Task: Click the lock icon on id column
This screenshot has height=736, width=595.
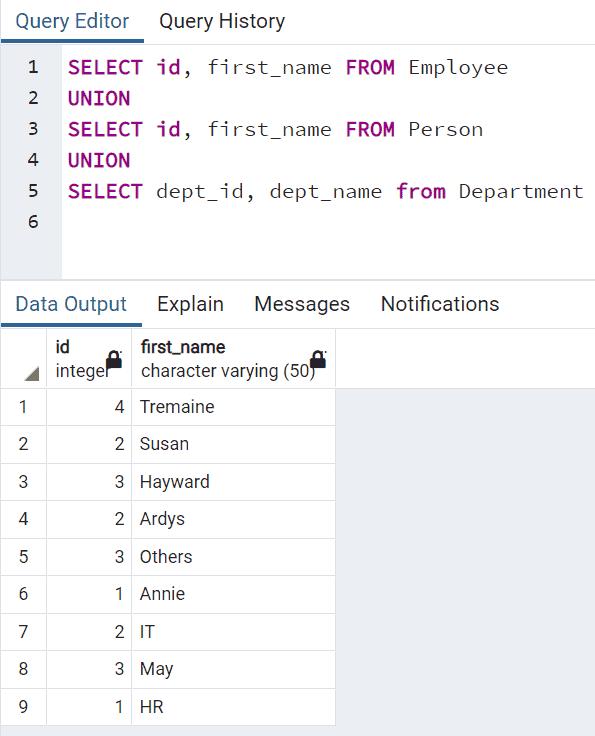Action: click(114, 360)
